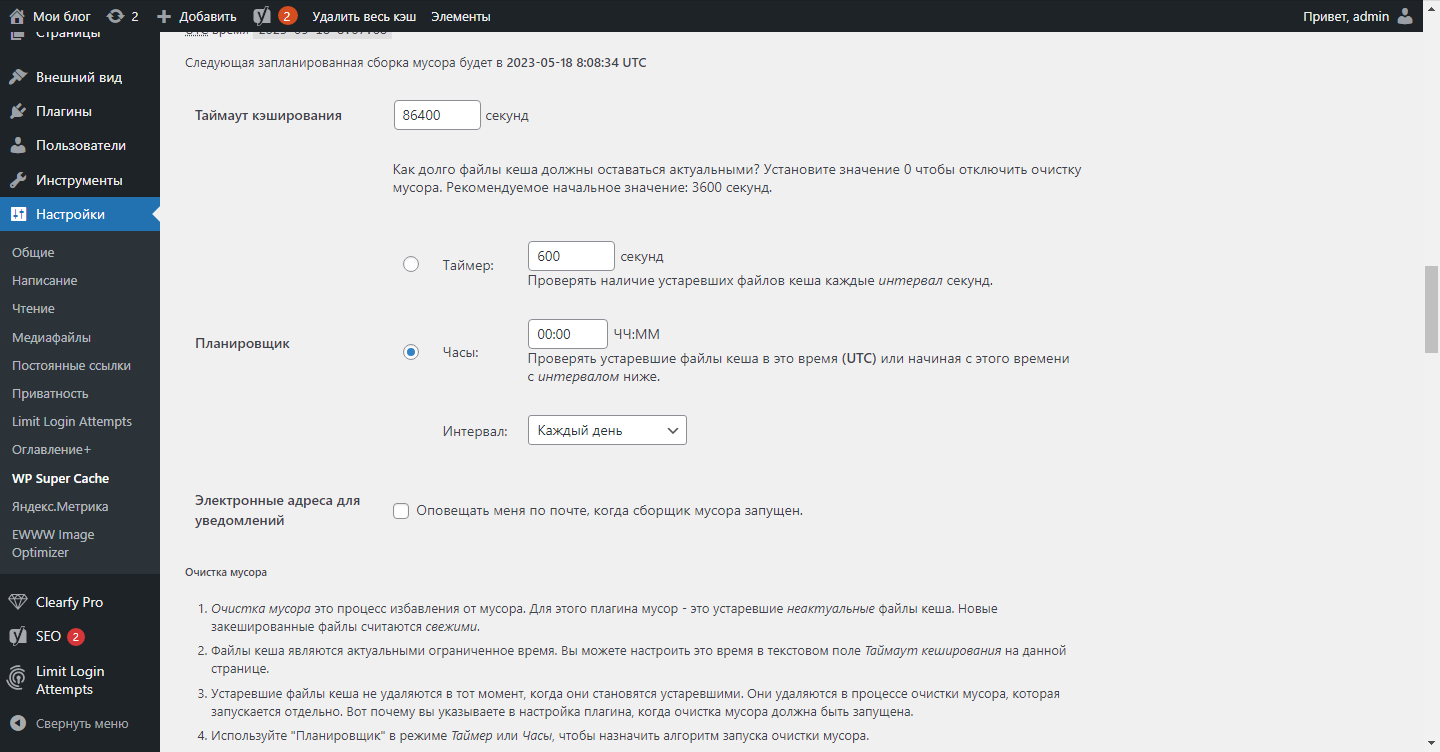Click the Плагины plug icon in the sidebar
Image resolution: width=1440 pixels, height=752 pixels.
point(18,111)
